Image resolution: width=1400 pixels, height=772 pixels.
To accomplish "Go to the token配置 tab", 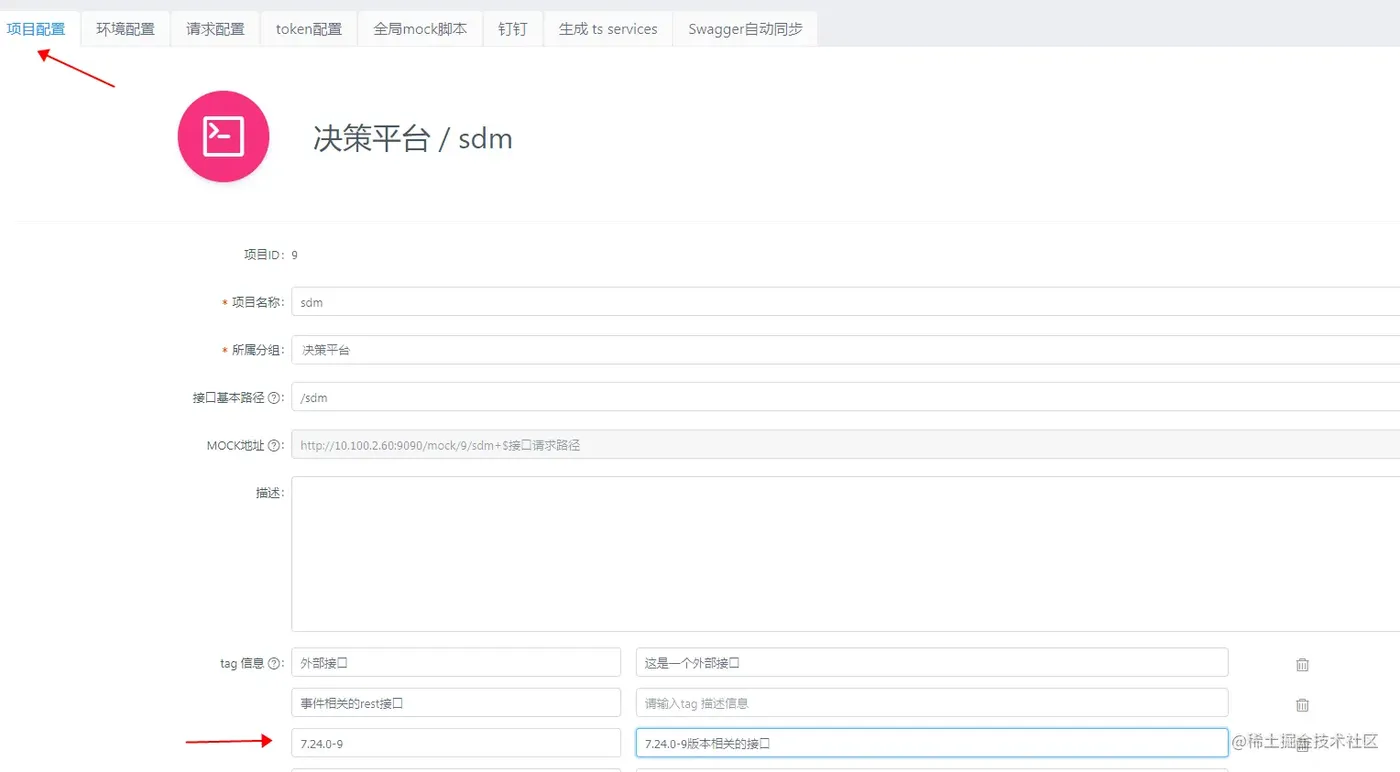I will (308, 29).
